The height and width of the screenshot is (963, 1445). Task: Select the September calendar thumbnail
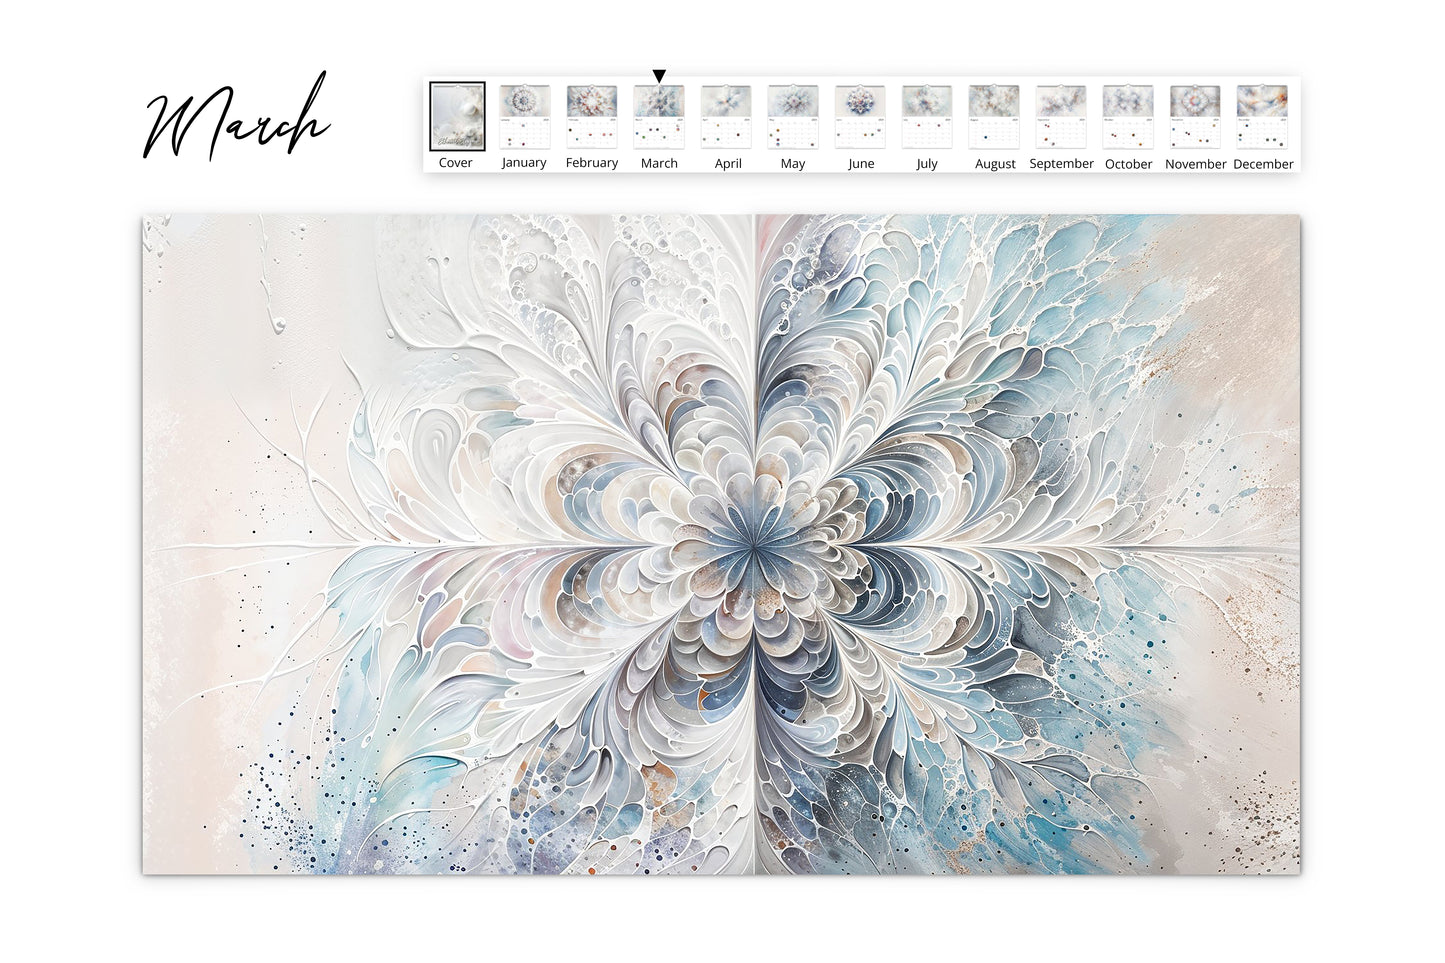click(1061, 117)
